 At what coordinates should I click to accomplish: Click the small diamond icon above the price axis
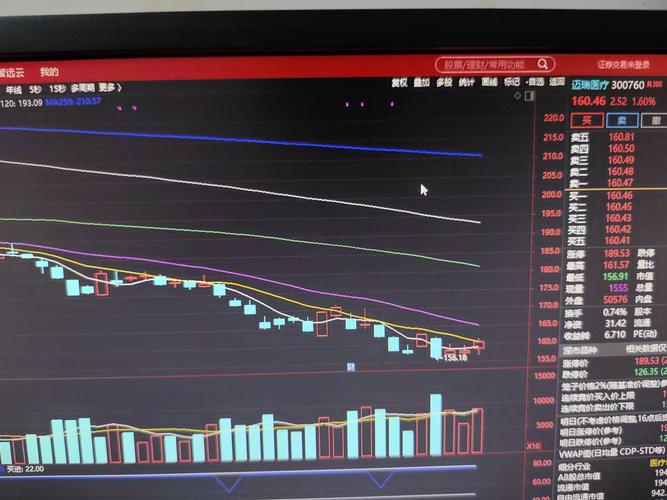click(x=518, y=96)
